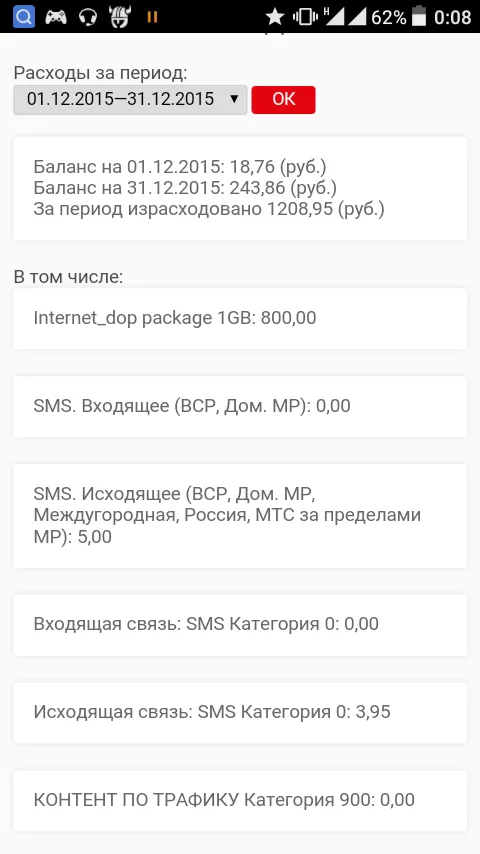
Task: Tap Исходящая связь SMS 3,95 entry
Action: point(240,713)
